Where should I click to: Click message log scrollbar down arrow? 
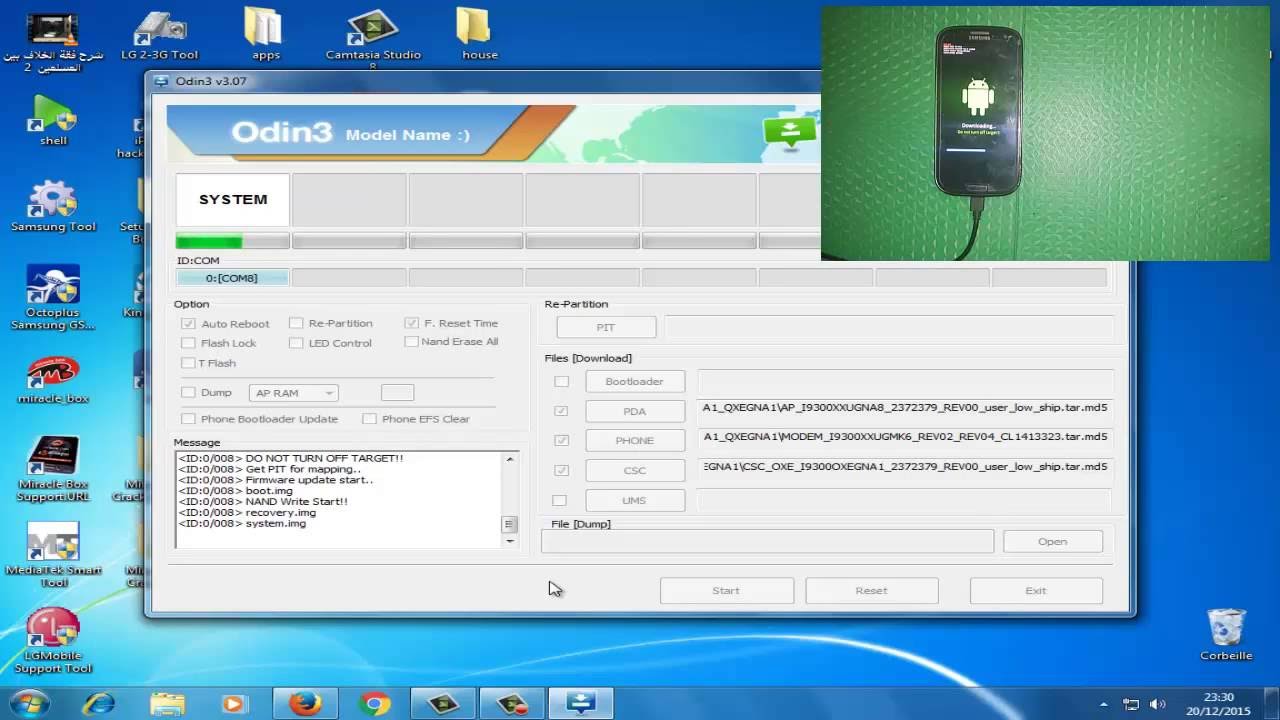point(510,541)
